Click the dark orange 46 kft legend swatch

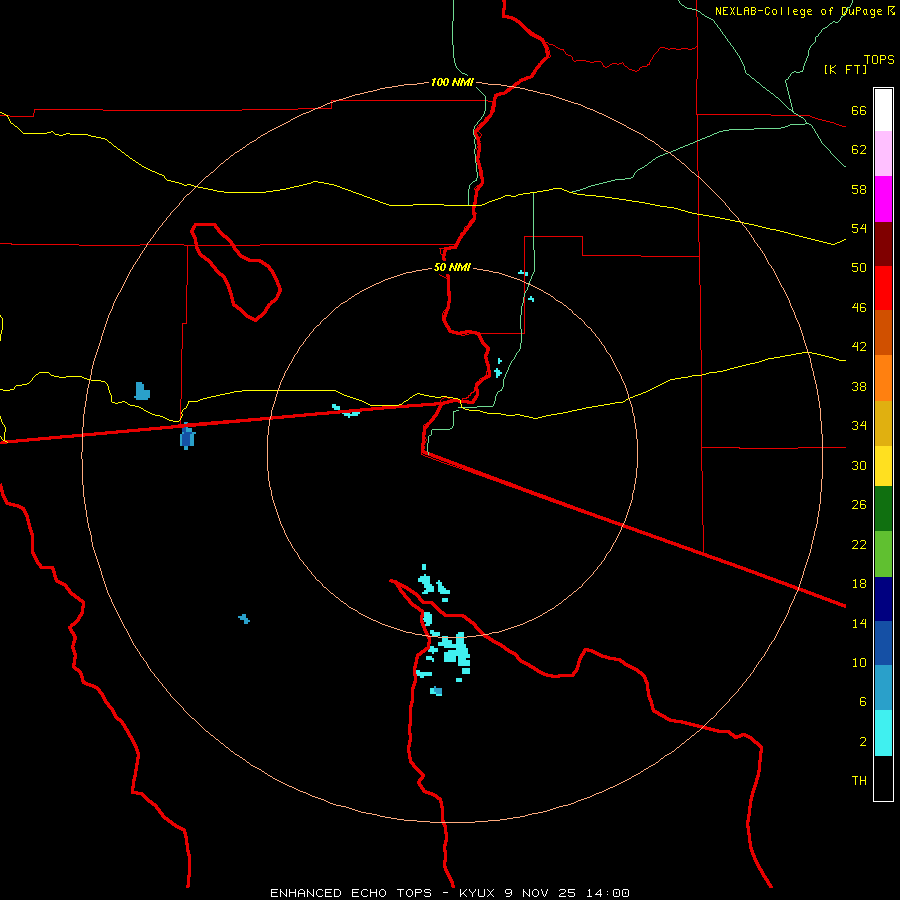pos(883,332)
